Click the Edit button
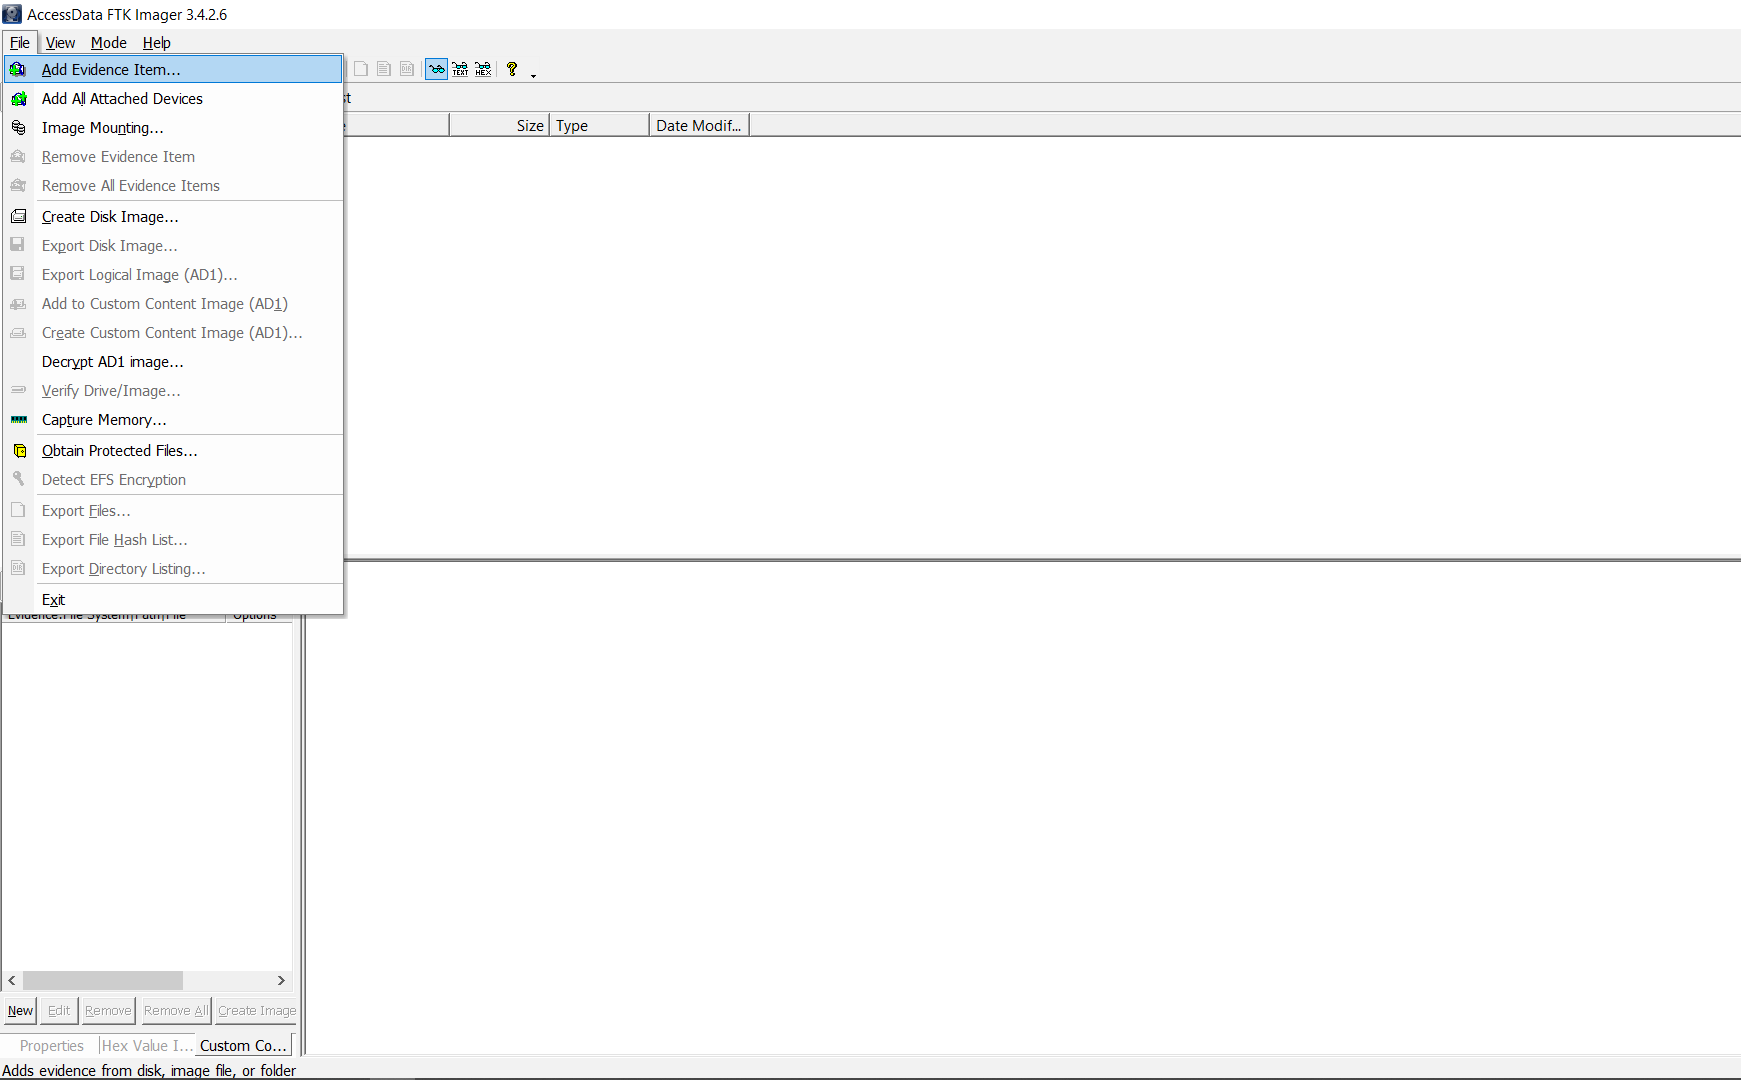This screenshot has height=1080, width=1741. [59, 1010]
